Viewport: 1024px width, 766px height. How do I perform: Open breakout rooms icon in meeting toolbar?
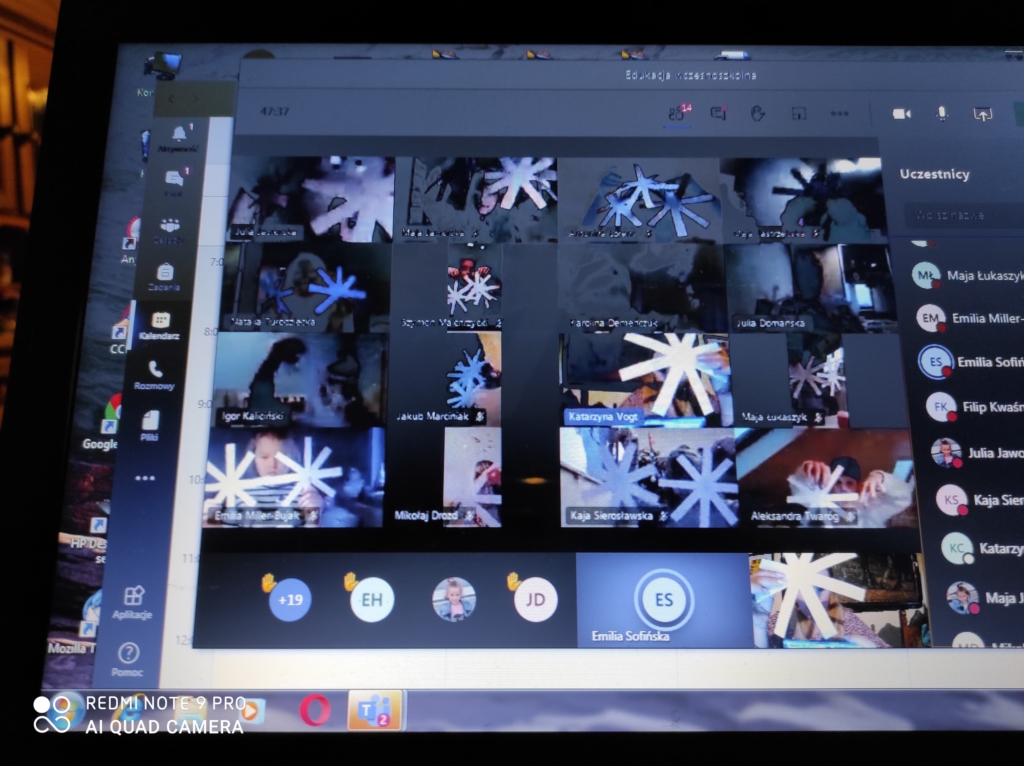pyautogui.click(x=798, y=114)
